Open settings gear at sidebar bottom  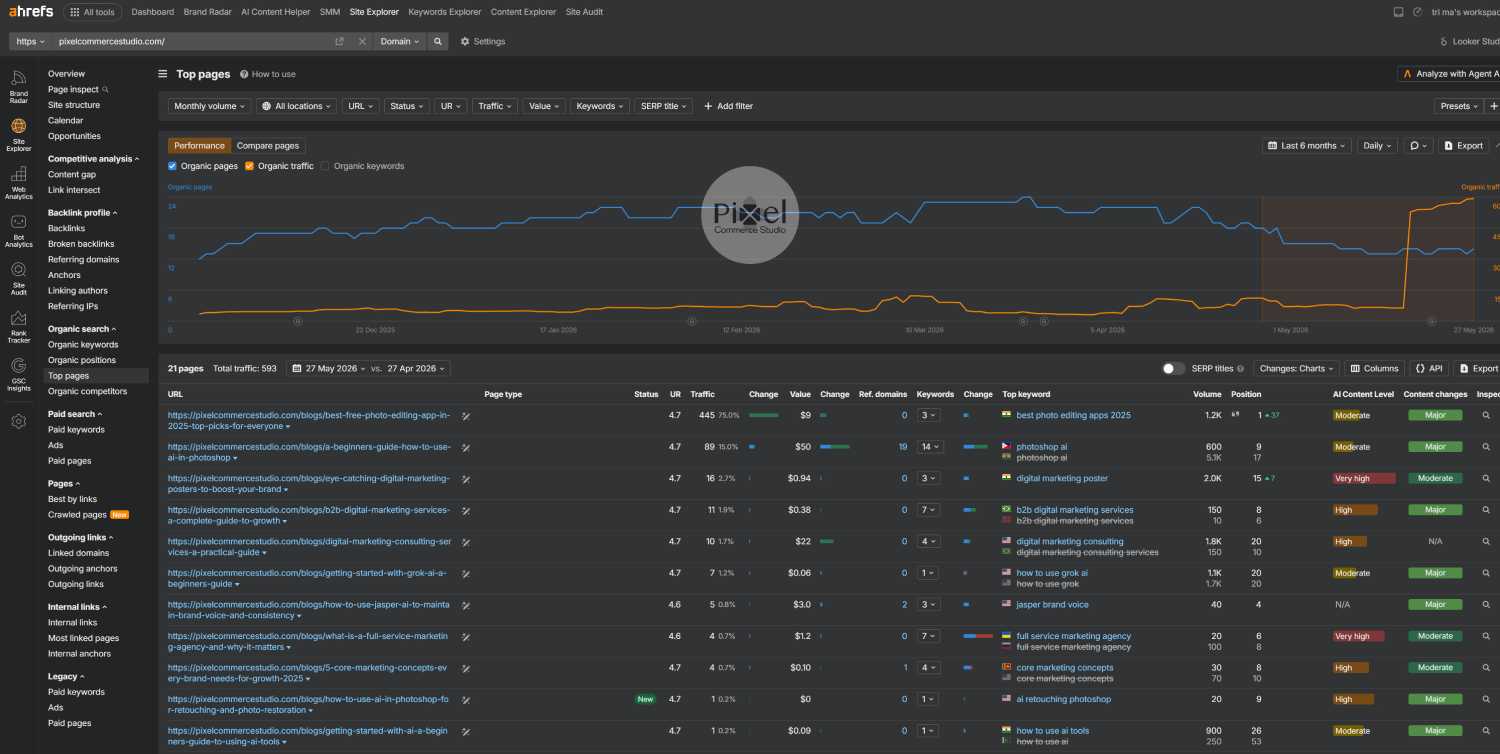[18, 421]
